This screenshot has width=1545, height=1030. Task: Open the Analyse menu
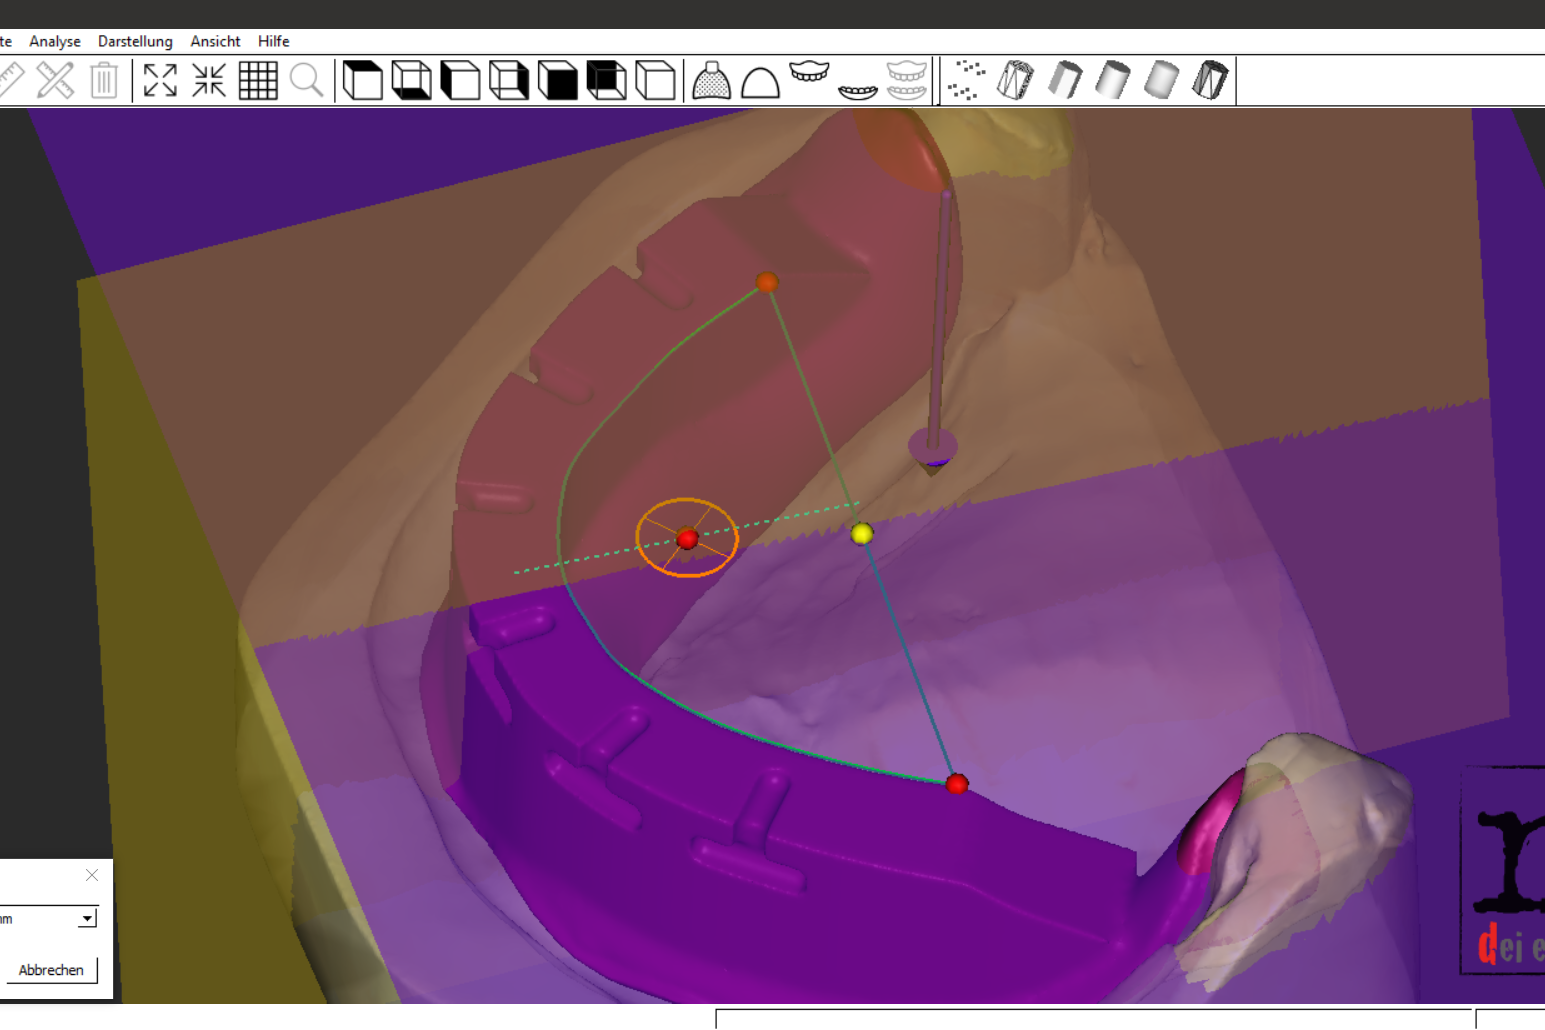[55, 41]
